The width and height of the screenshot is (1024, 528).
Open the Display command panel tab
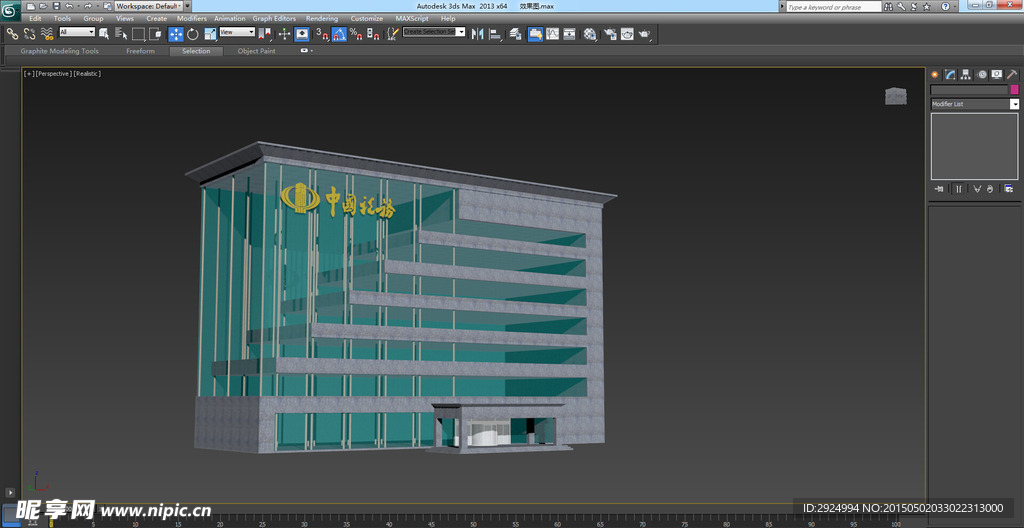(997, 74)
